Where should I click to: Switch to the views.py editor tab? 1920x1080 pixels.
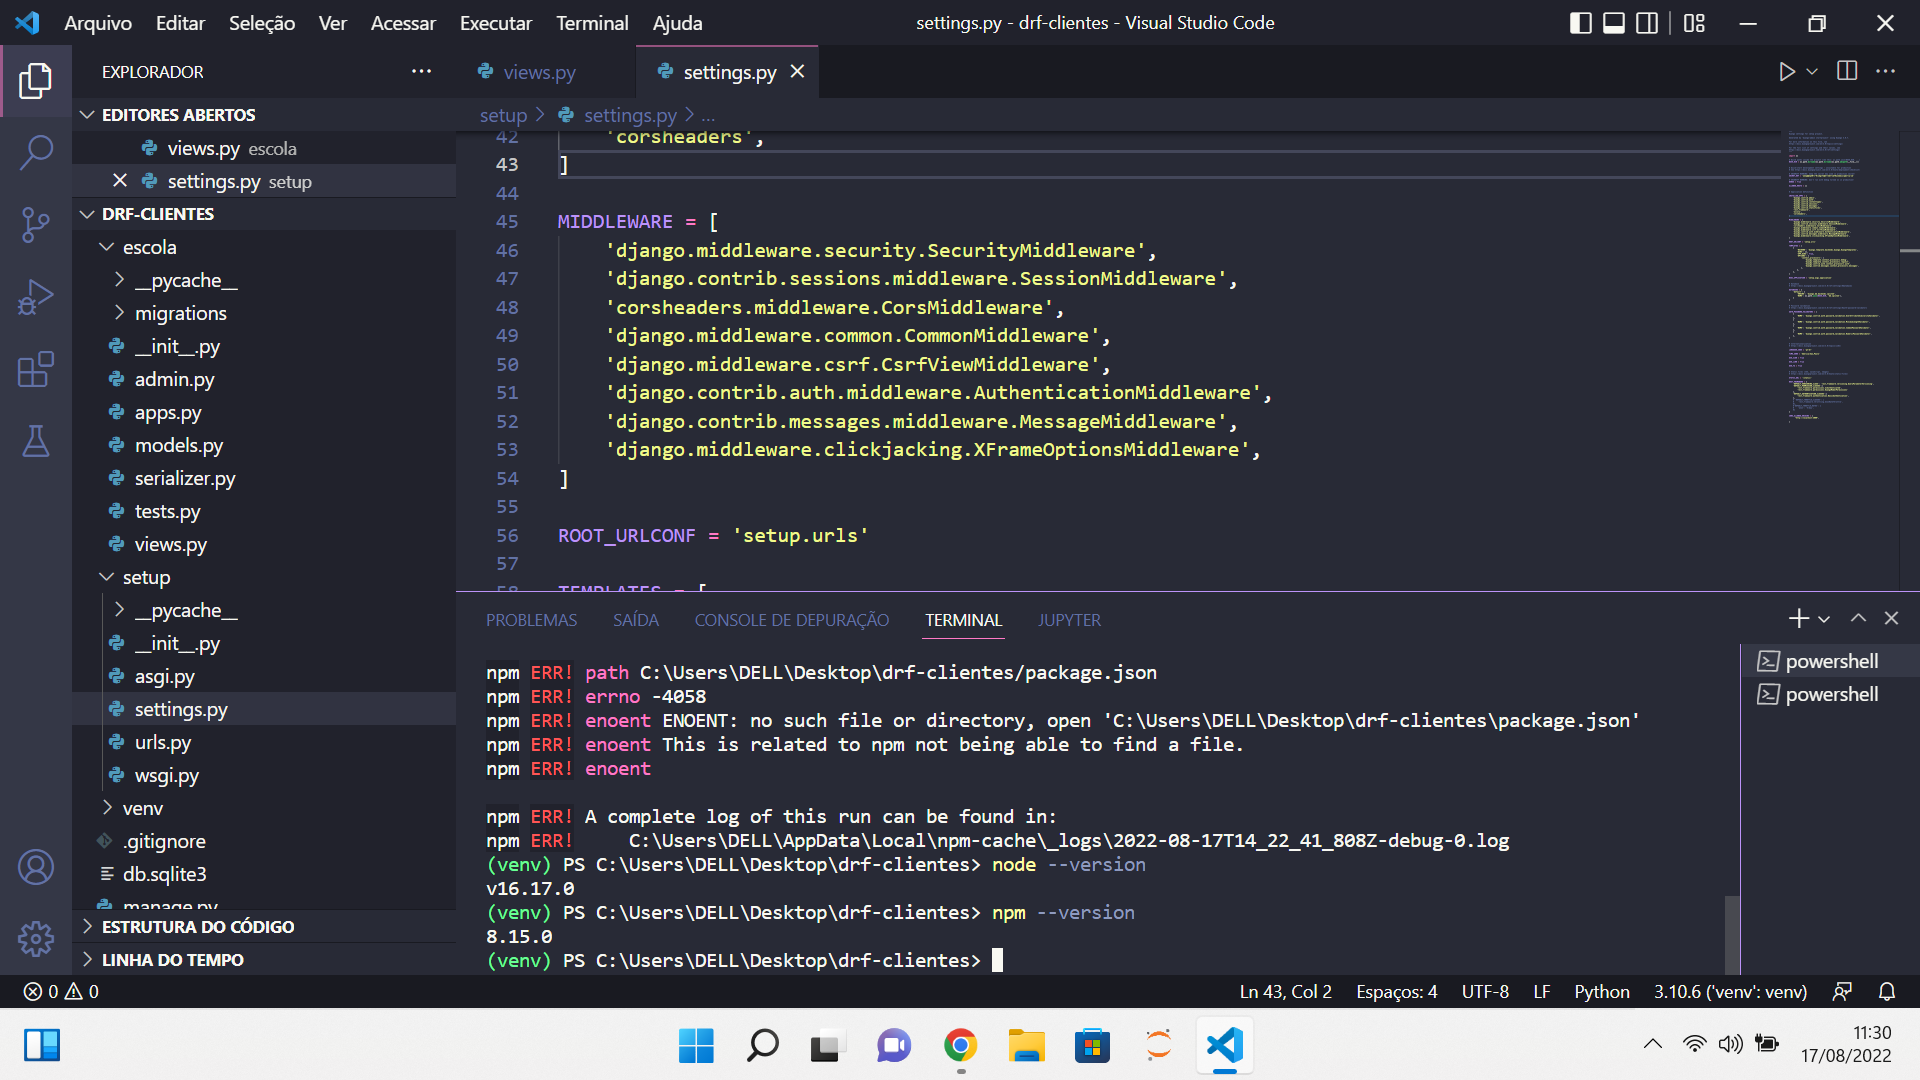539,72
